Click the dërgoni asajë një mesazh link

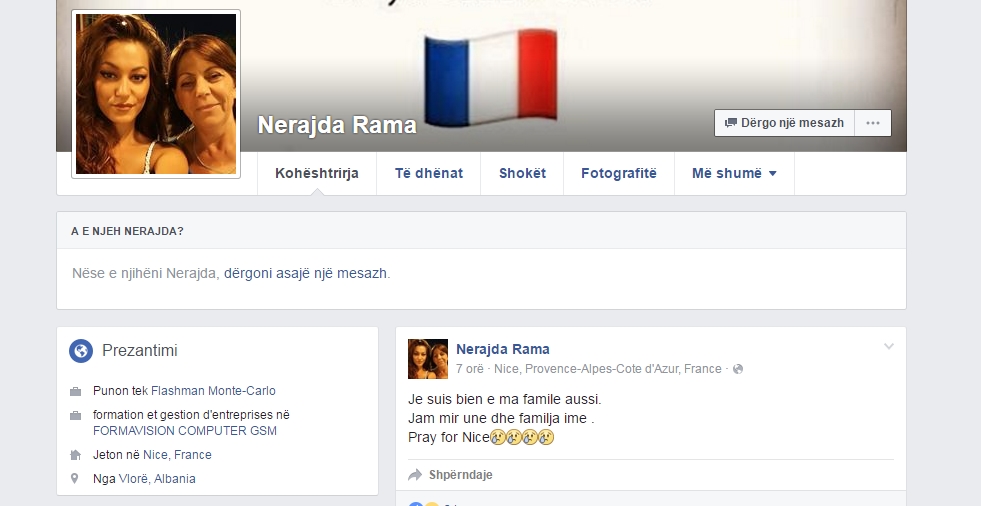click(x=305, y=273)
